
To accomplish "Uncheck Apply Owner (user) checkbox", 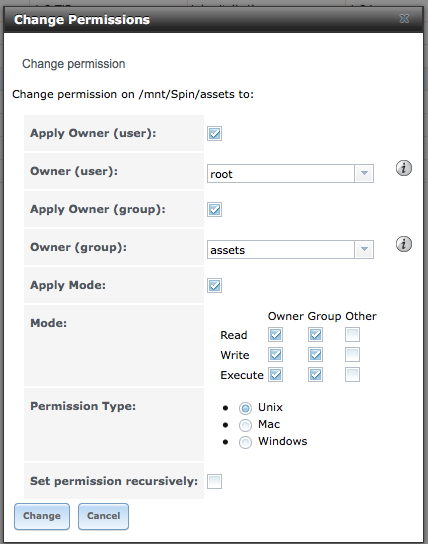I will [x=214, y=134].
